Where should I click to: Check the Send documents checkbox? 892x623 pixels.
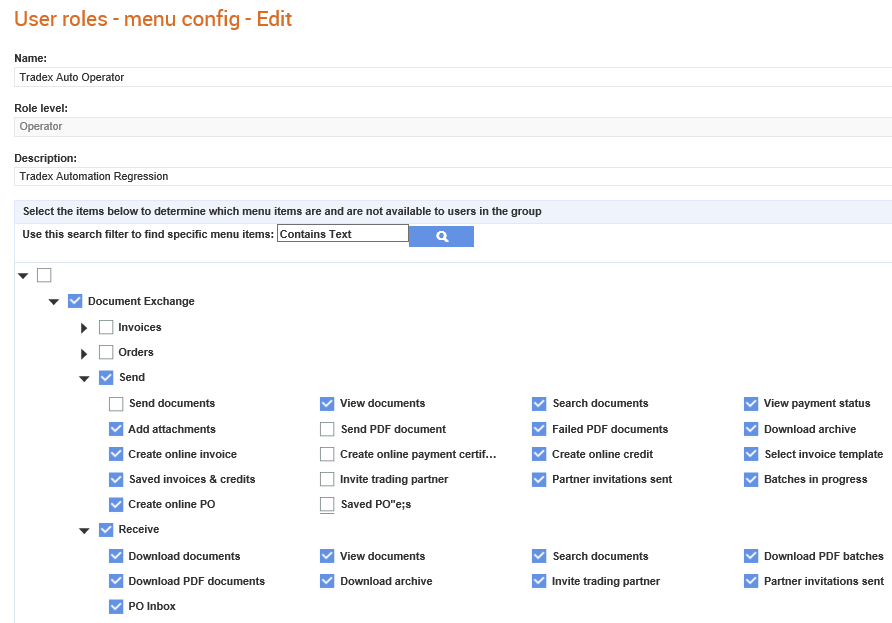(116, 404)
